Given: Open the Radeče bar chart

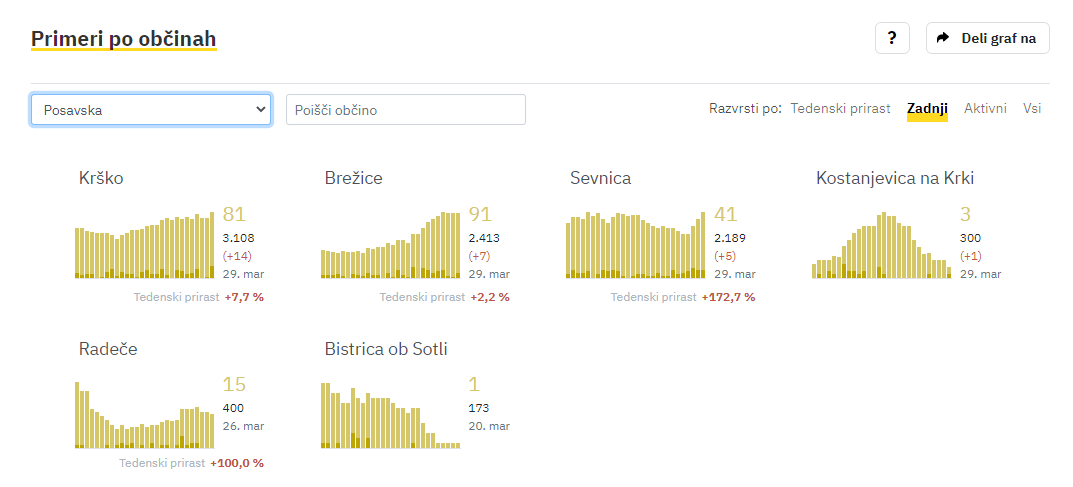Looking at the screenshot, I should [x=144, y=414].
